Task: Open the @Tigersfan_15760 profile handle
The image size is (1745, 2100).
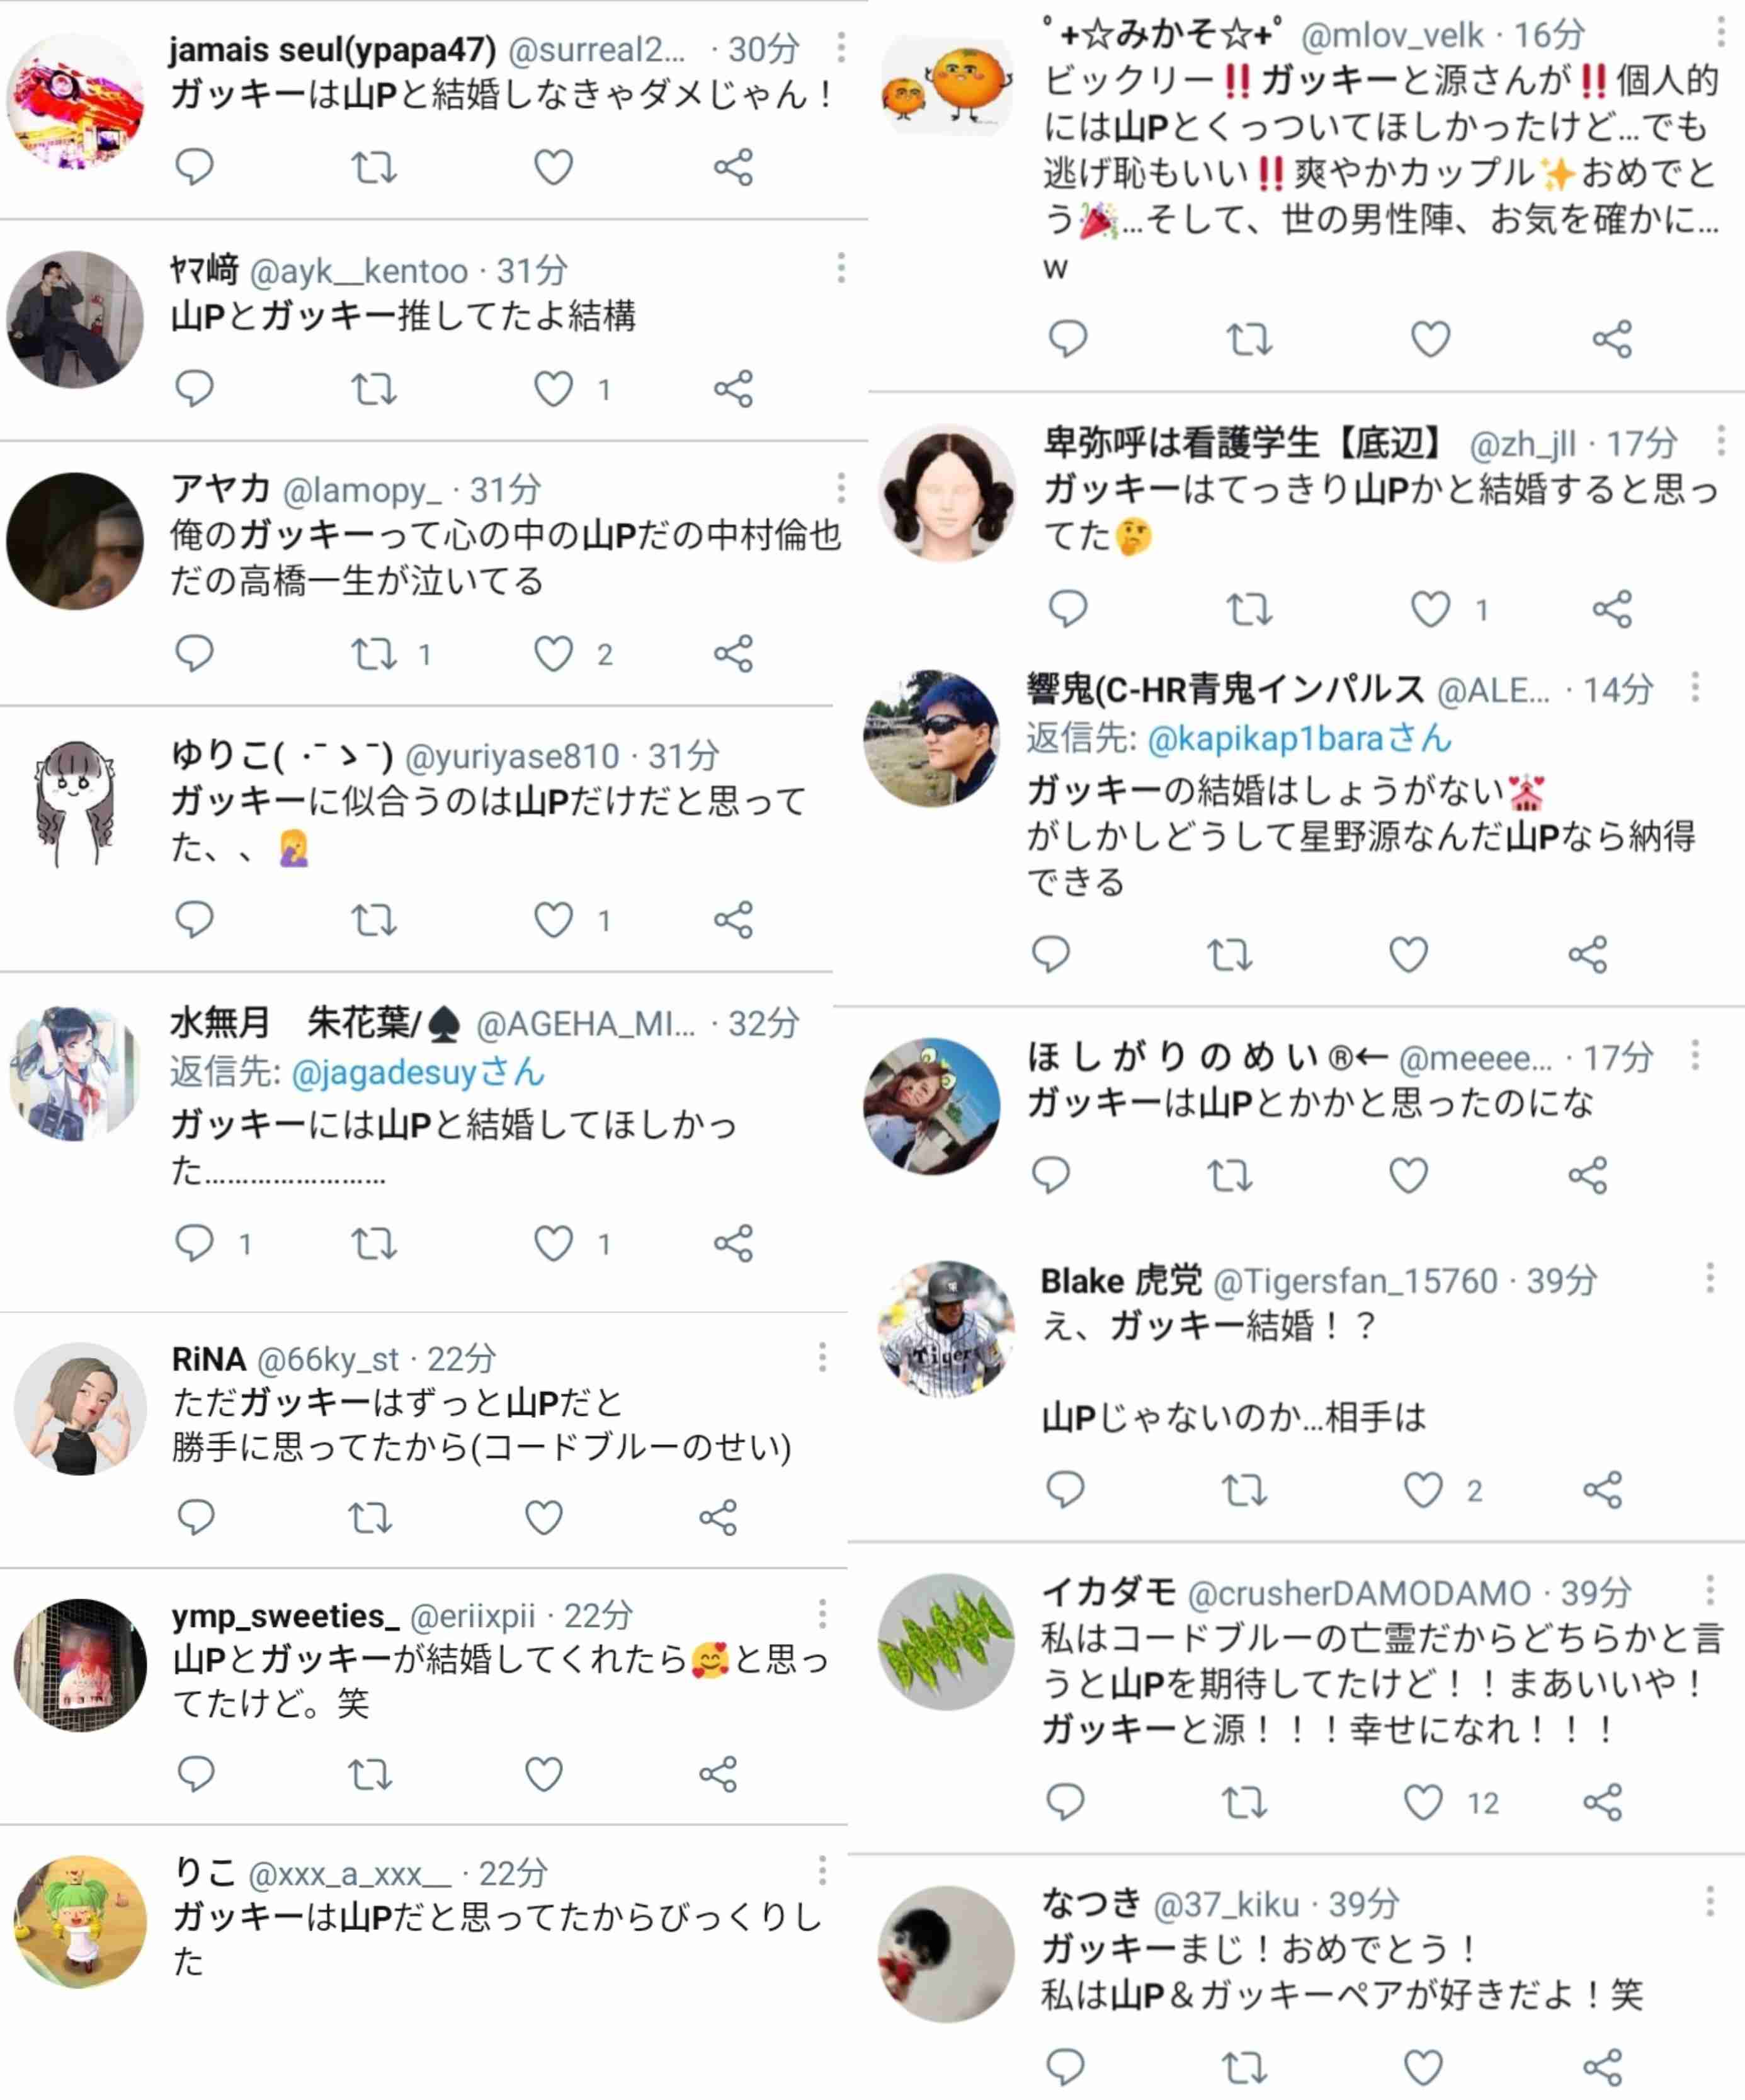Action: (1355, 1280)
